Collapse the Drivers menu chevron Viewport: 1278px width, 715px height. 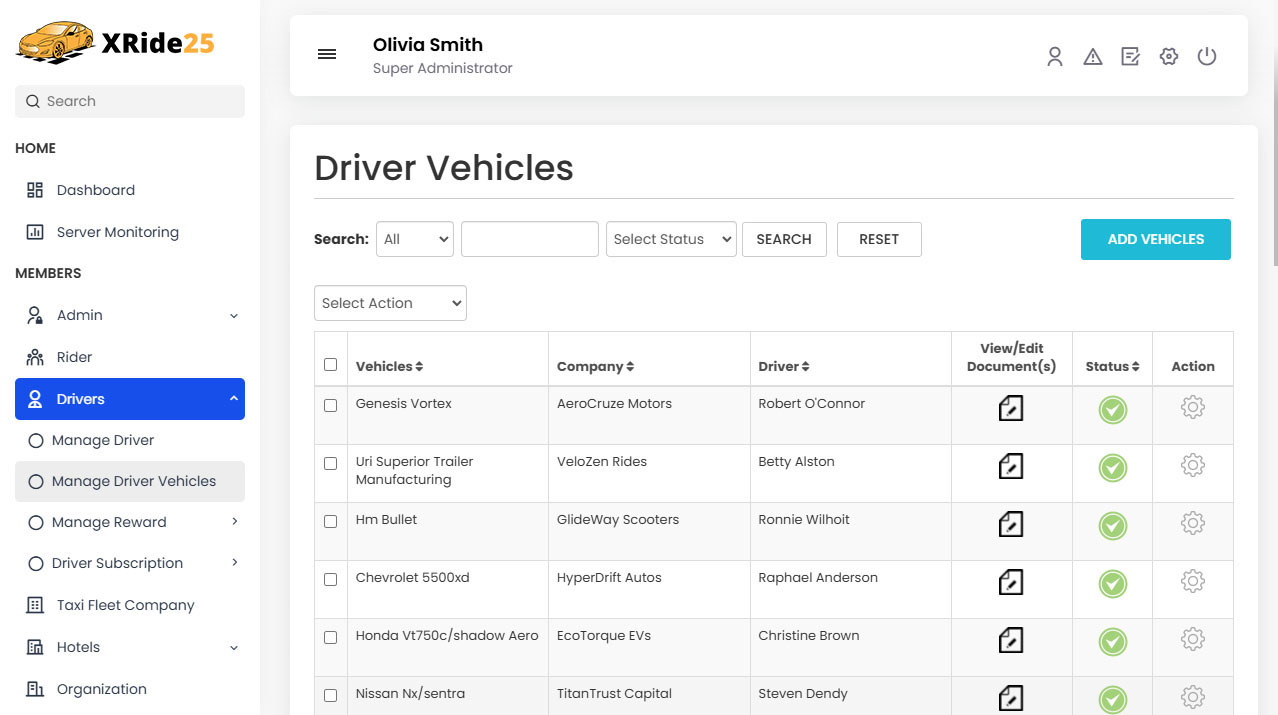click(x=234, y=399)
